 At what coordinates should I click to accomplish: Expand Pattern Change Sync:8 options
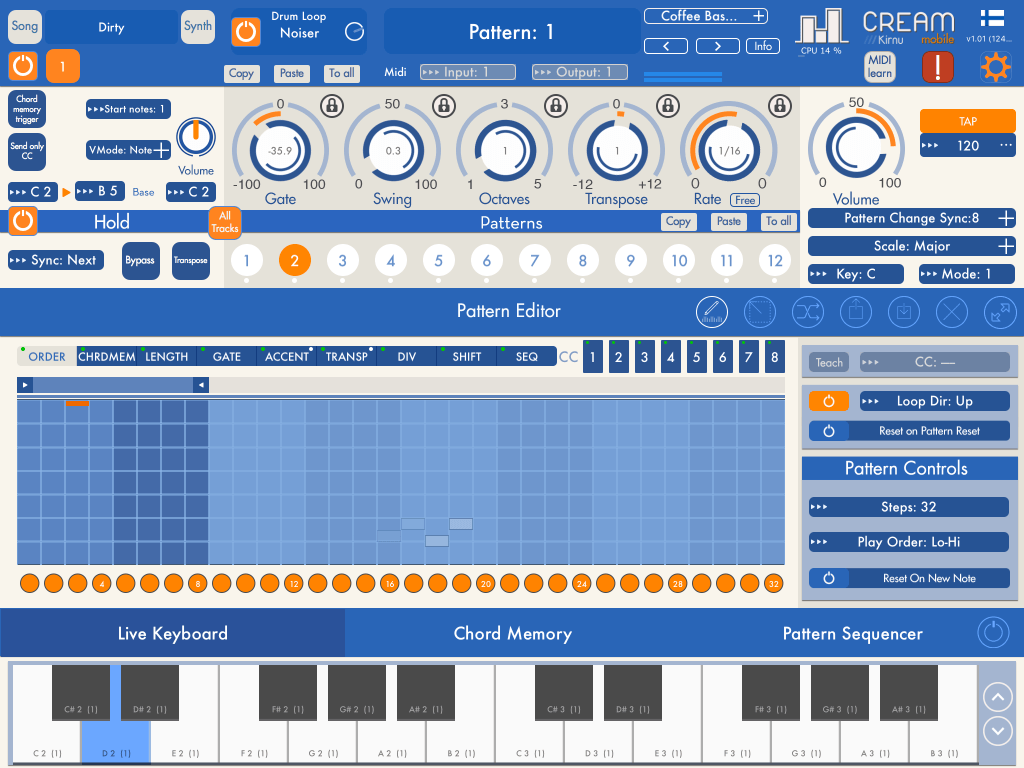[x=911, y=218]
